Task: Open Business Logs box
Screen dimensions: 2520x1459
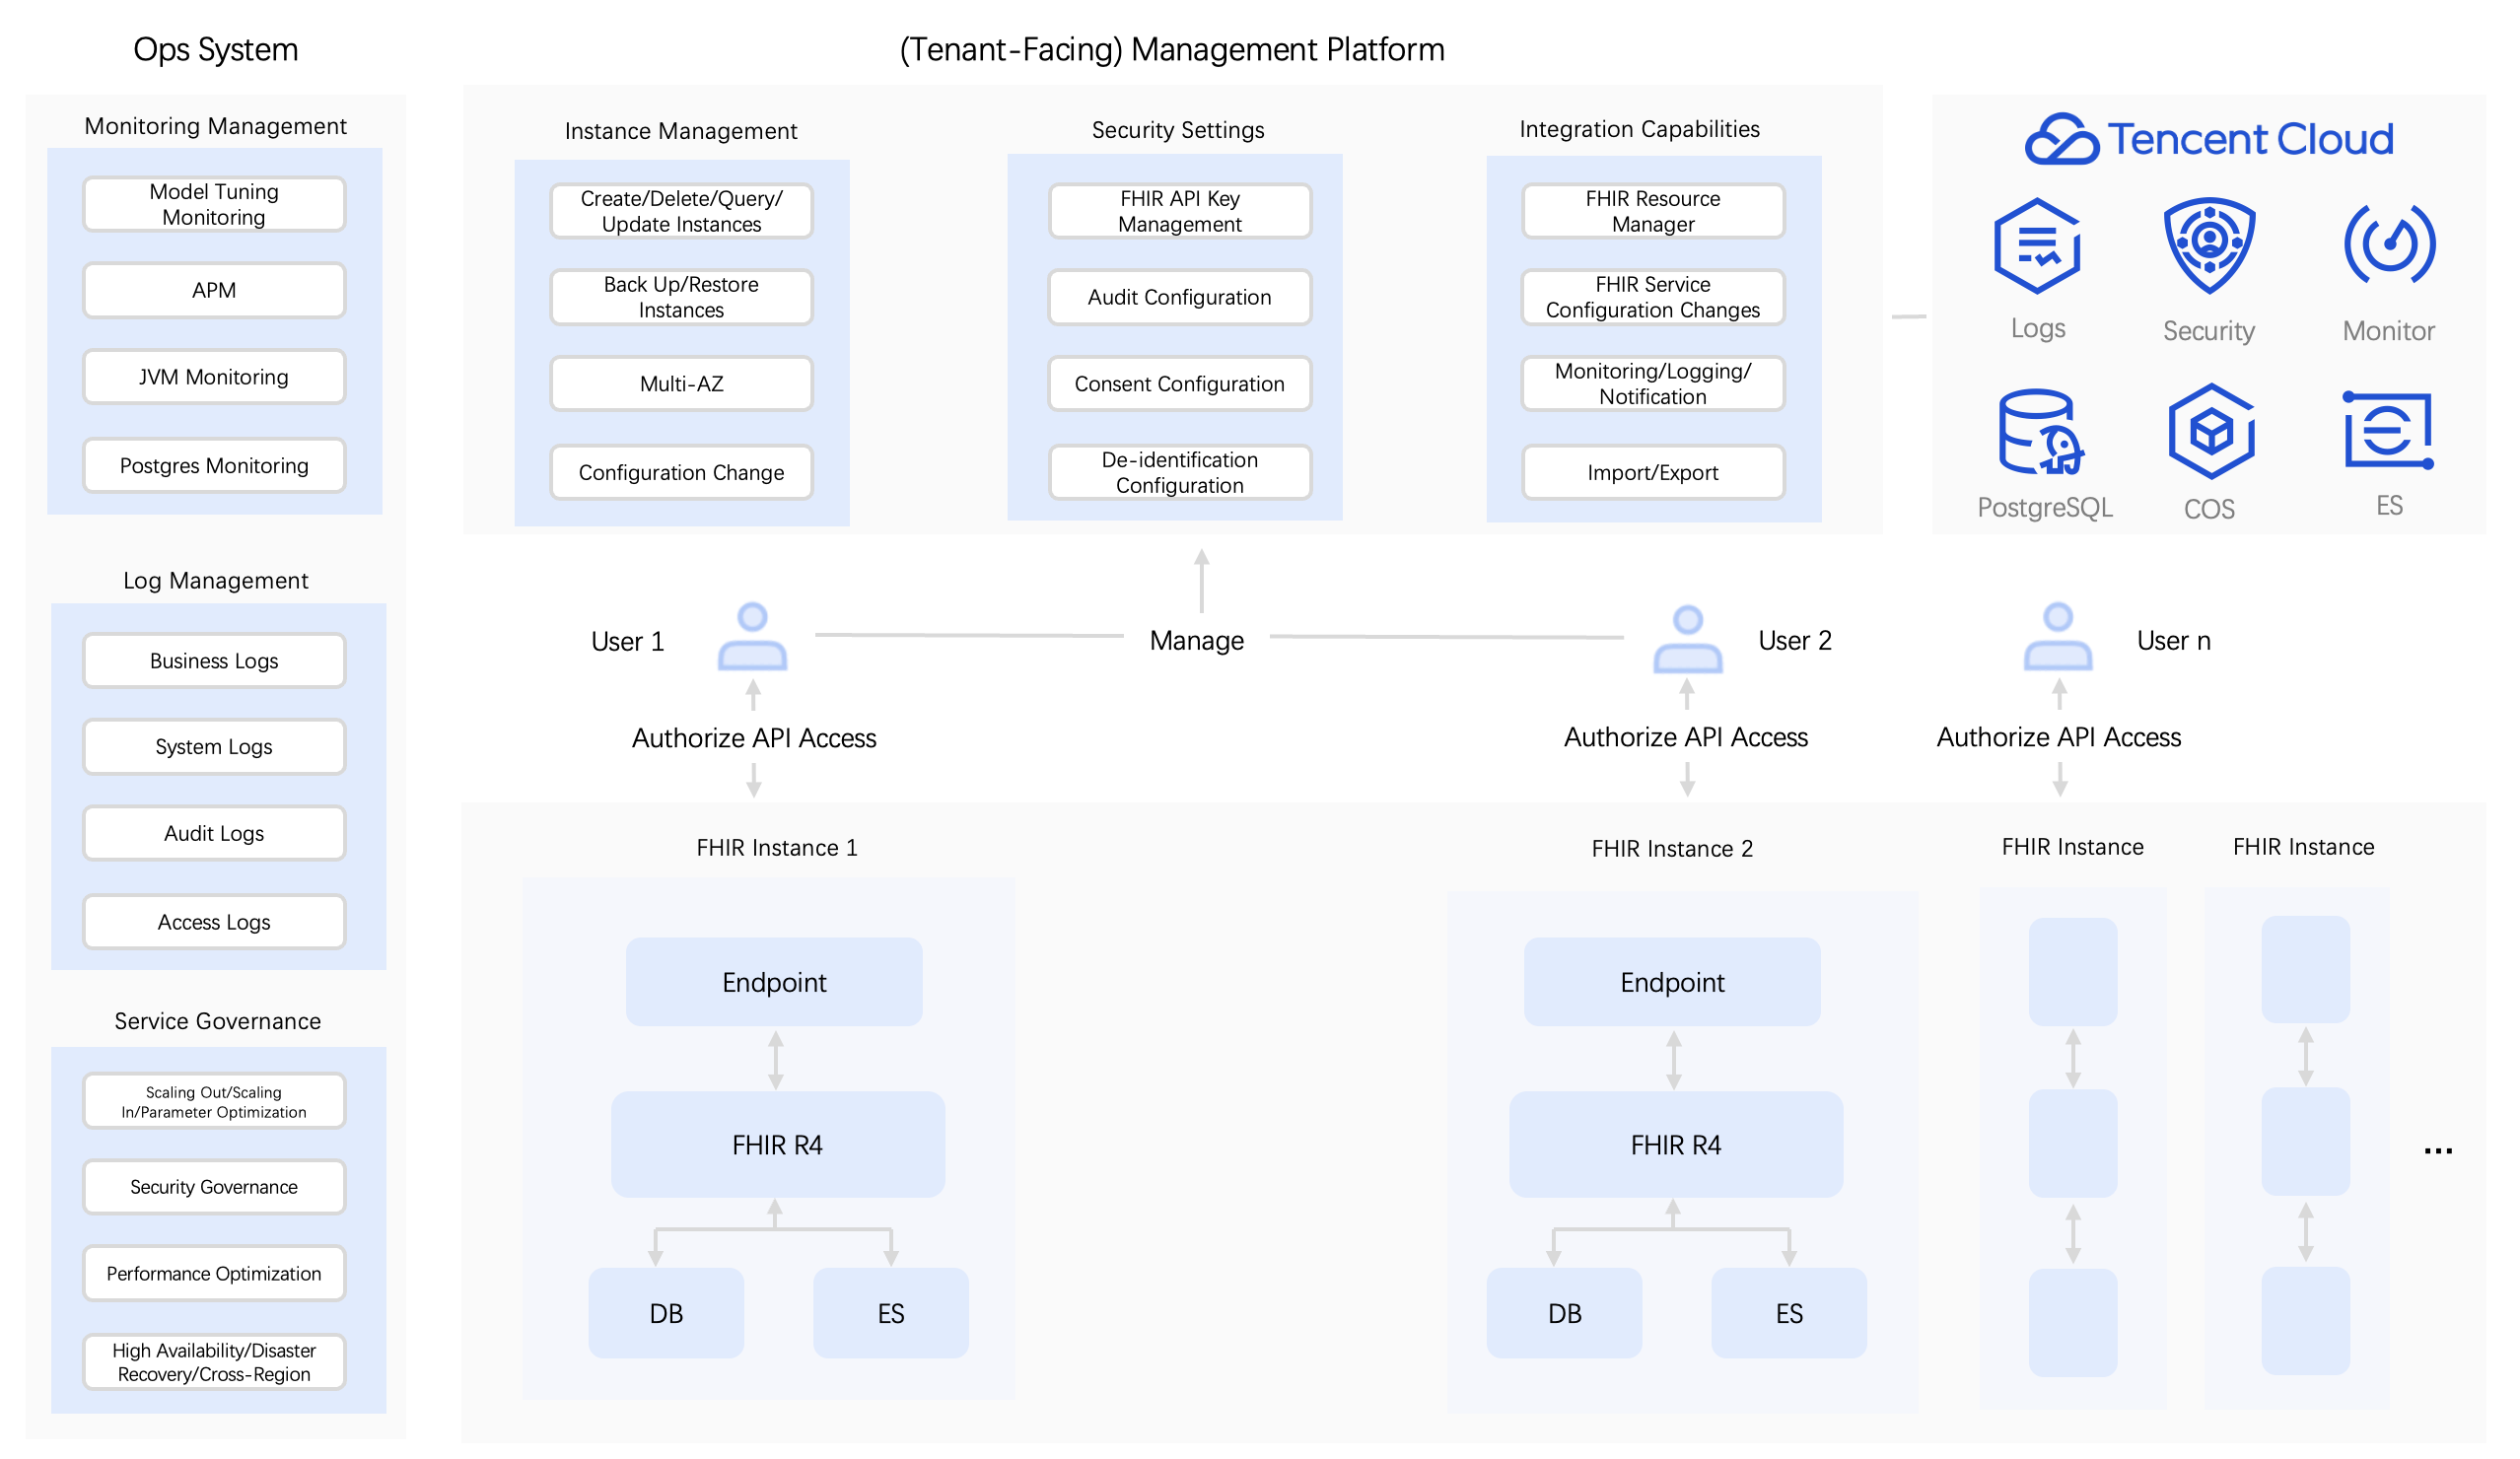Action: coord(214,660)
